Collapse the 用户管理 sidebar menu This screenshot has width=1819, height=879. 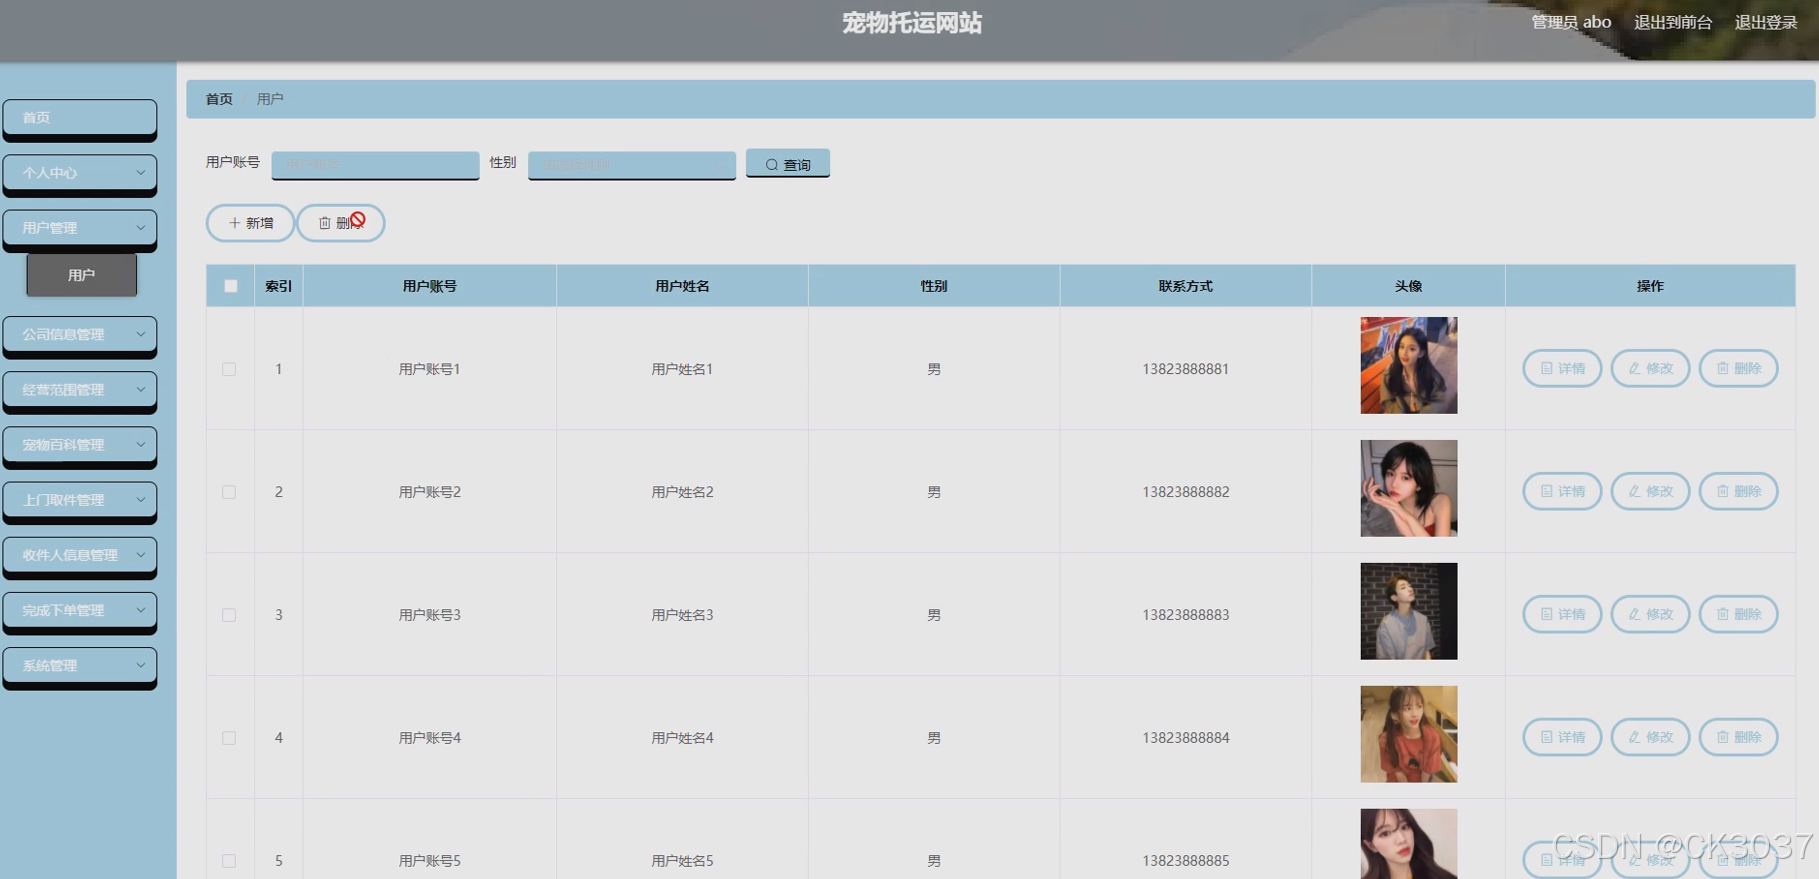[x=80, y=228]
